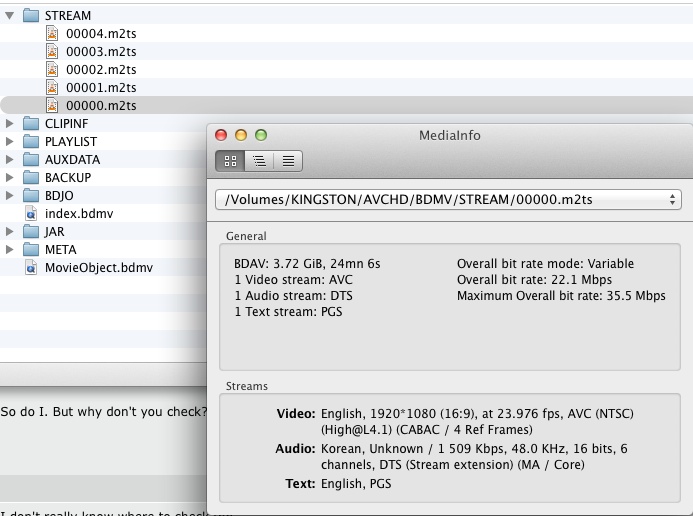Zoom the MediaInfo window with green button
Viewport: 693px width, 516px height.
pos(261,135)
